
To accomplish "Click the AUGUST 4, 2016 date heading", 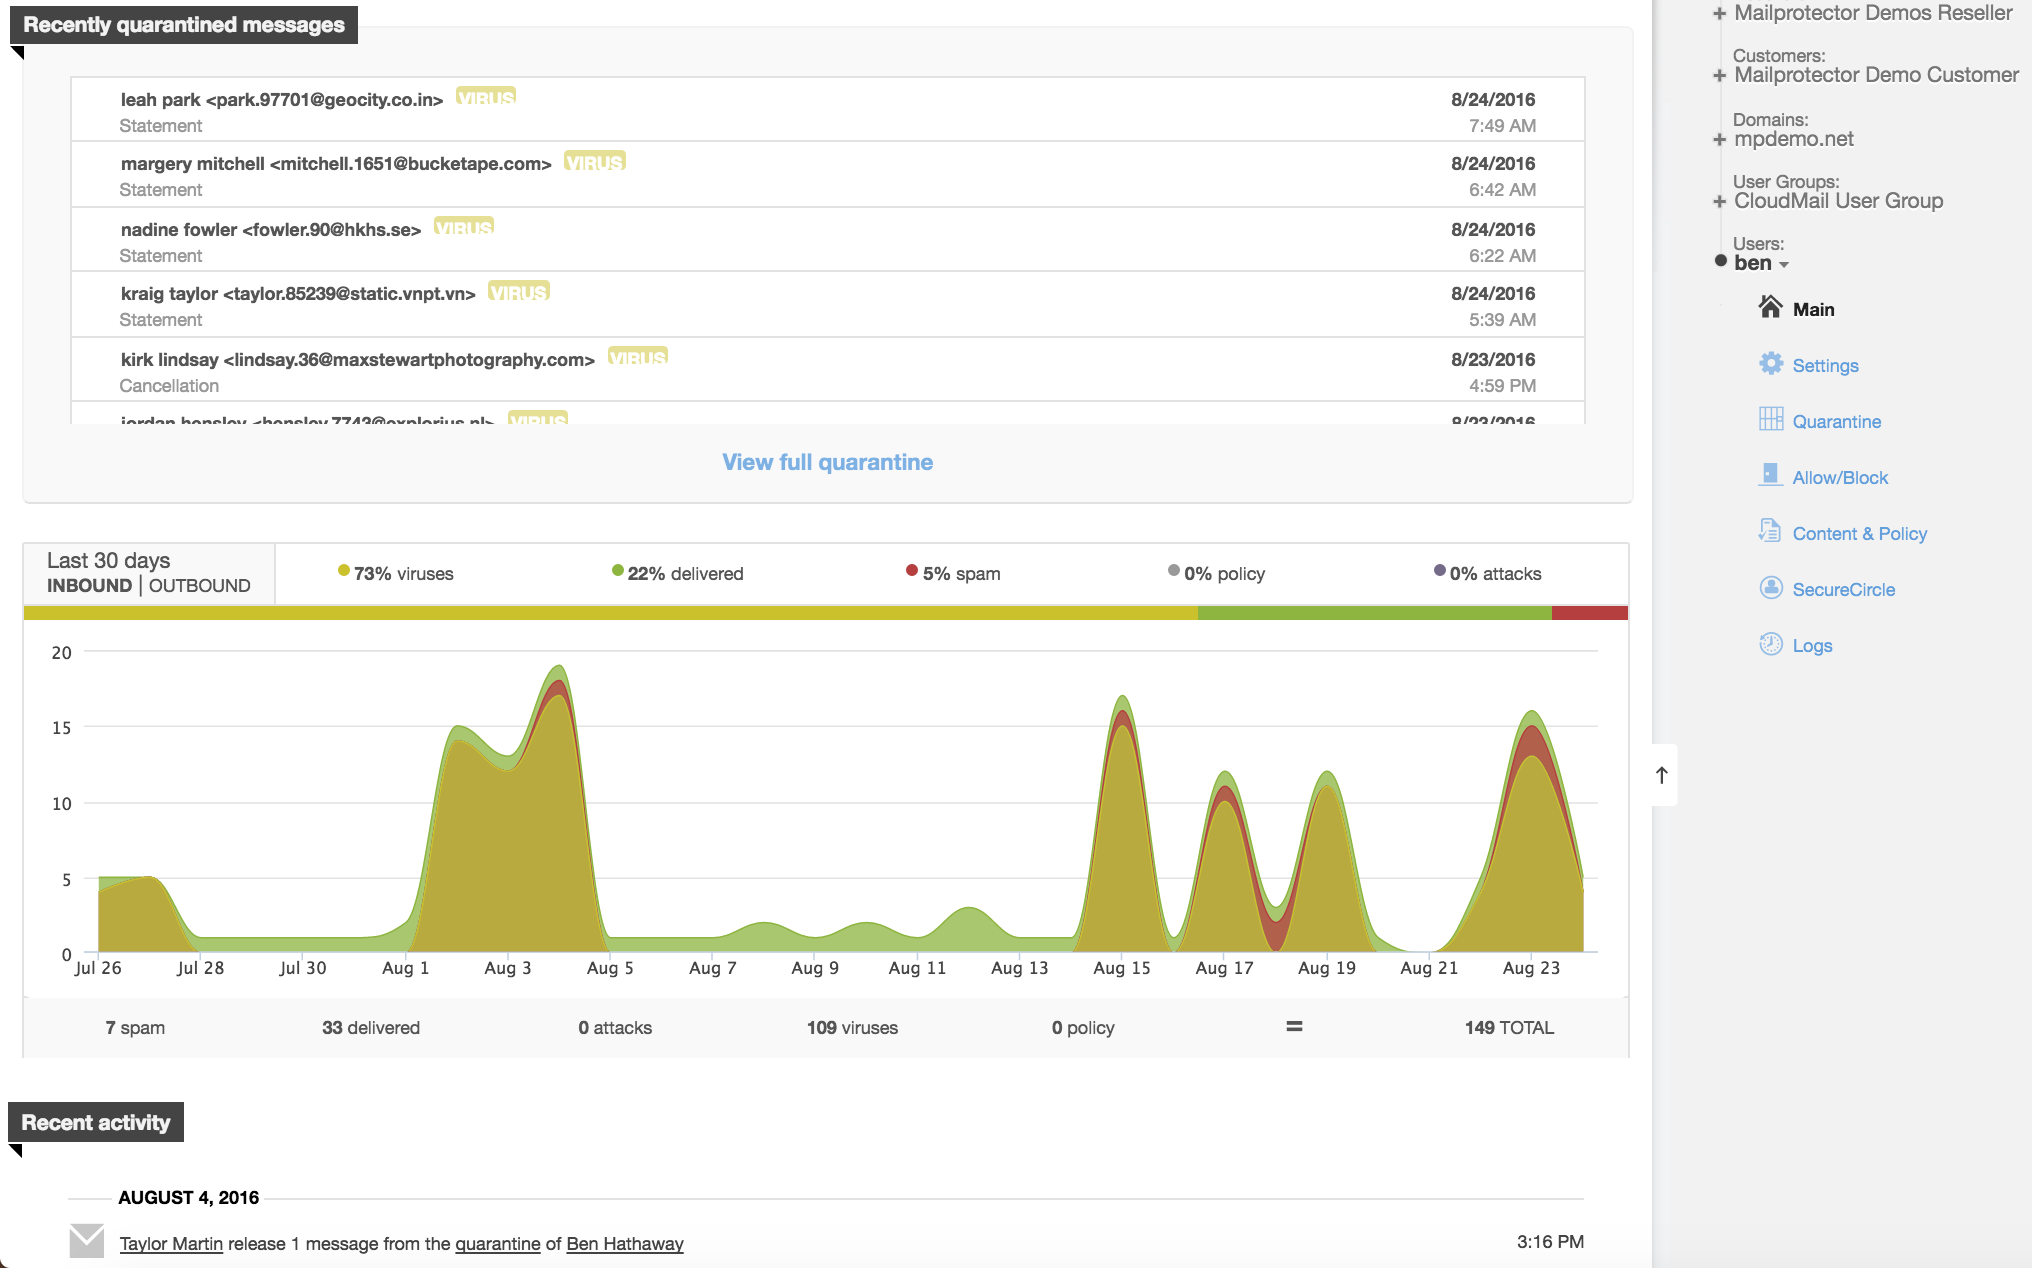I will click(x=188, y=1198).
